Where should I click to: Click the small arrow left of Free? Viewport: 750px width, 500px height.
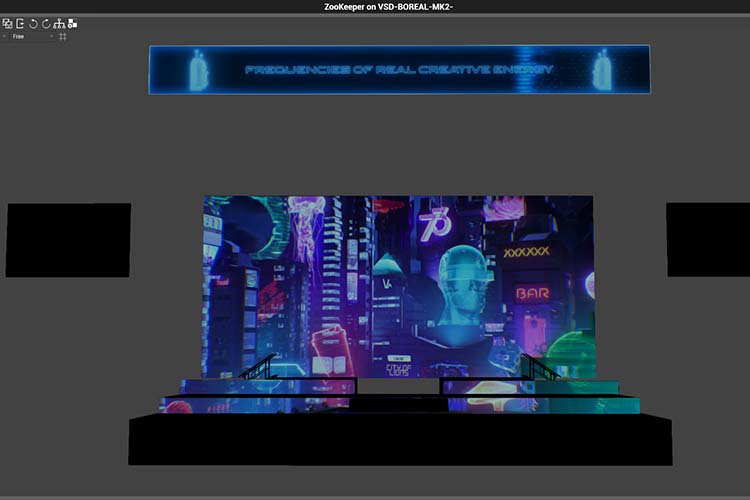[4, 36]
